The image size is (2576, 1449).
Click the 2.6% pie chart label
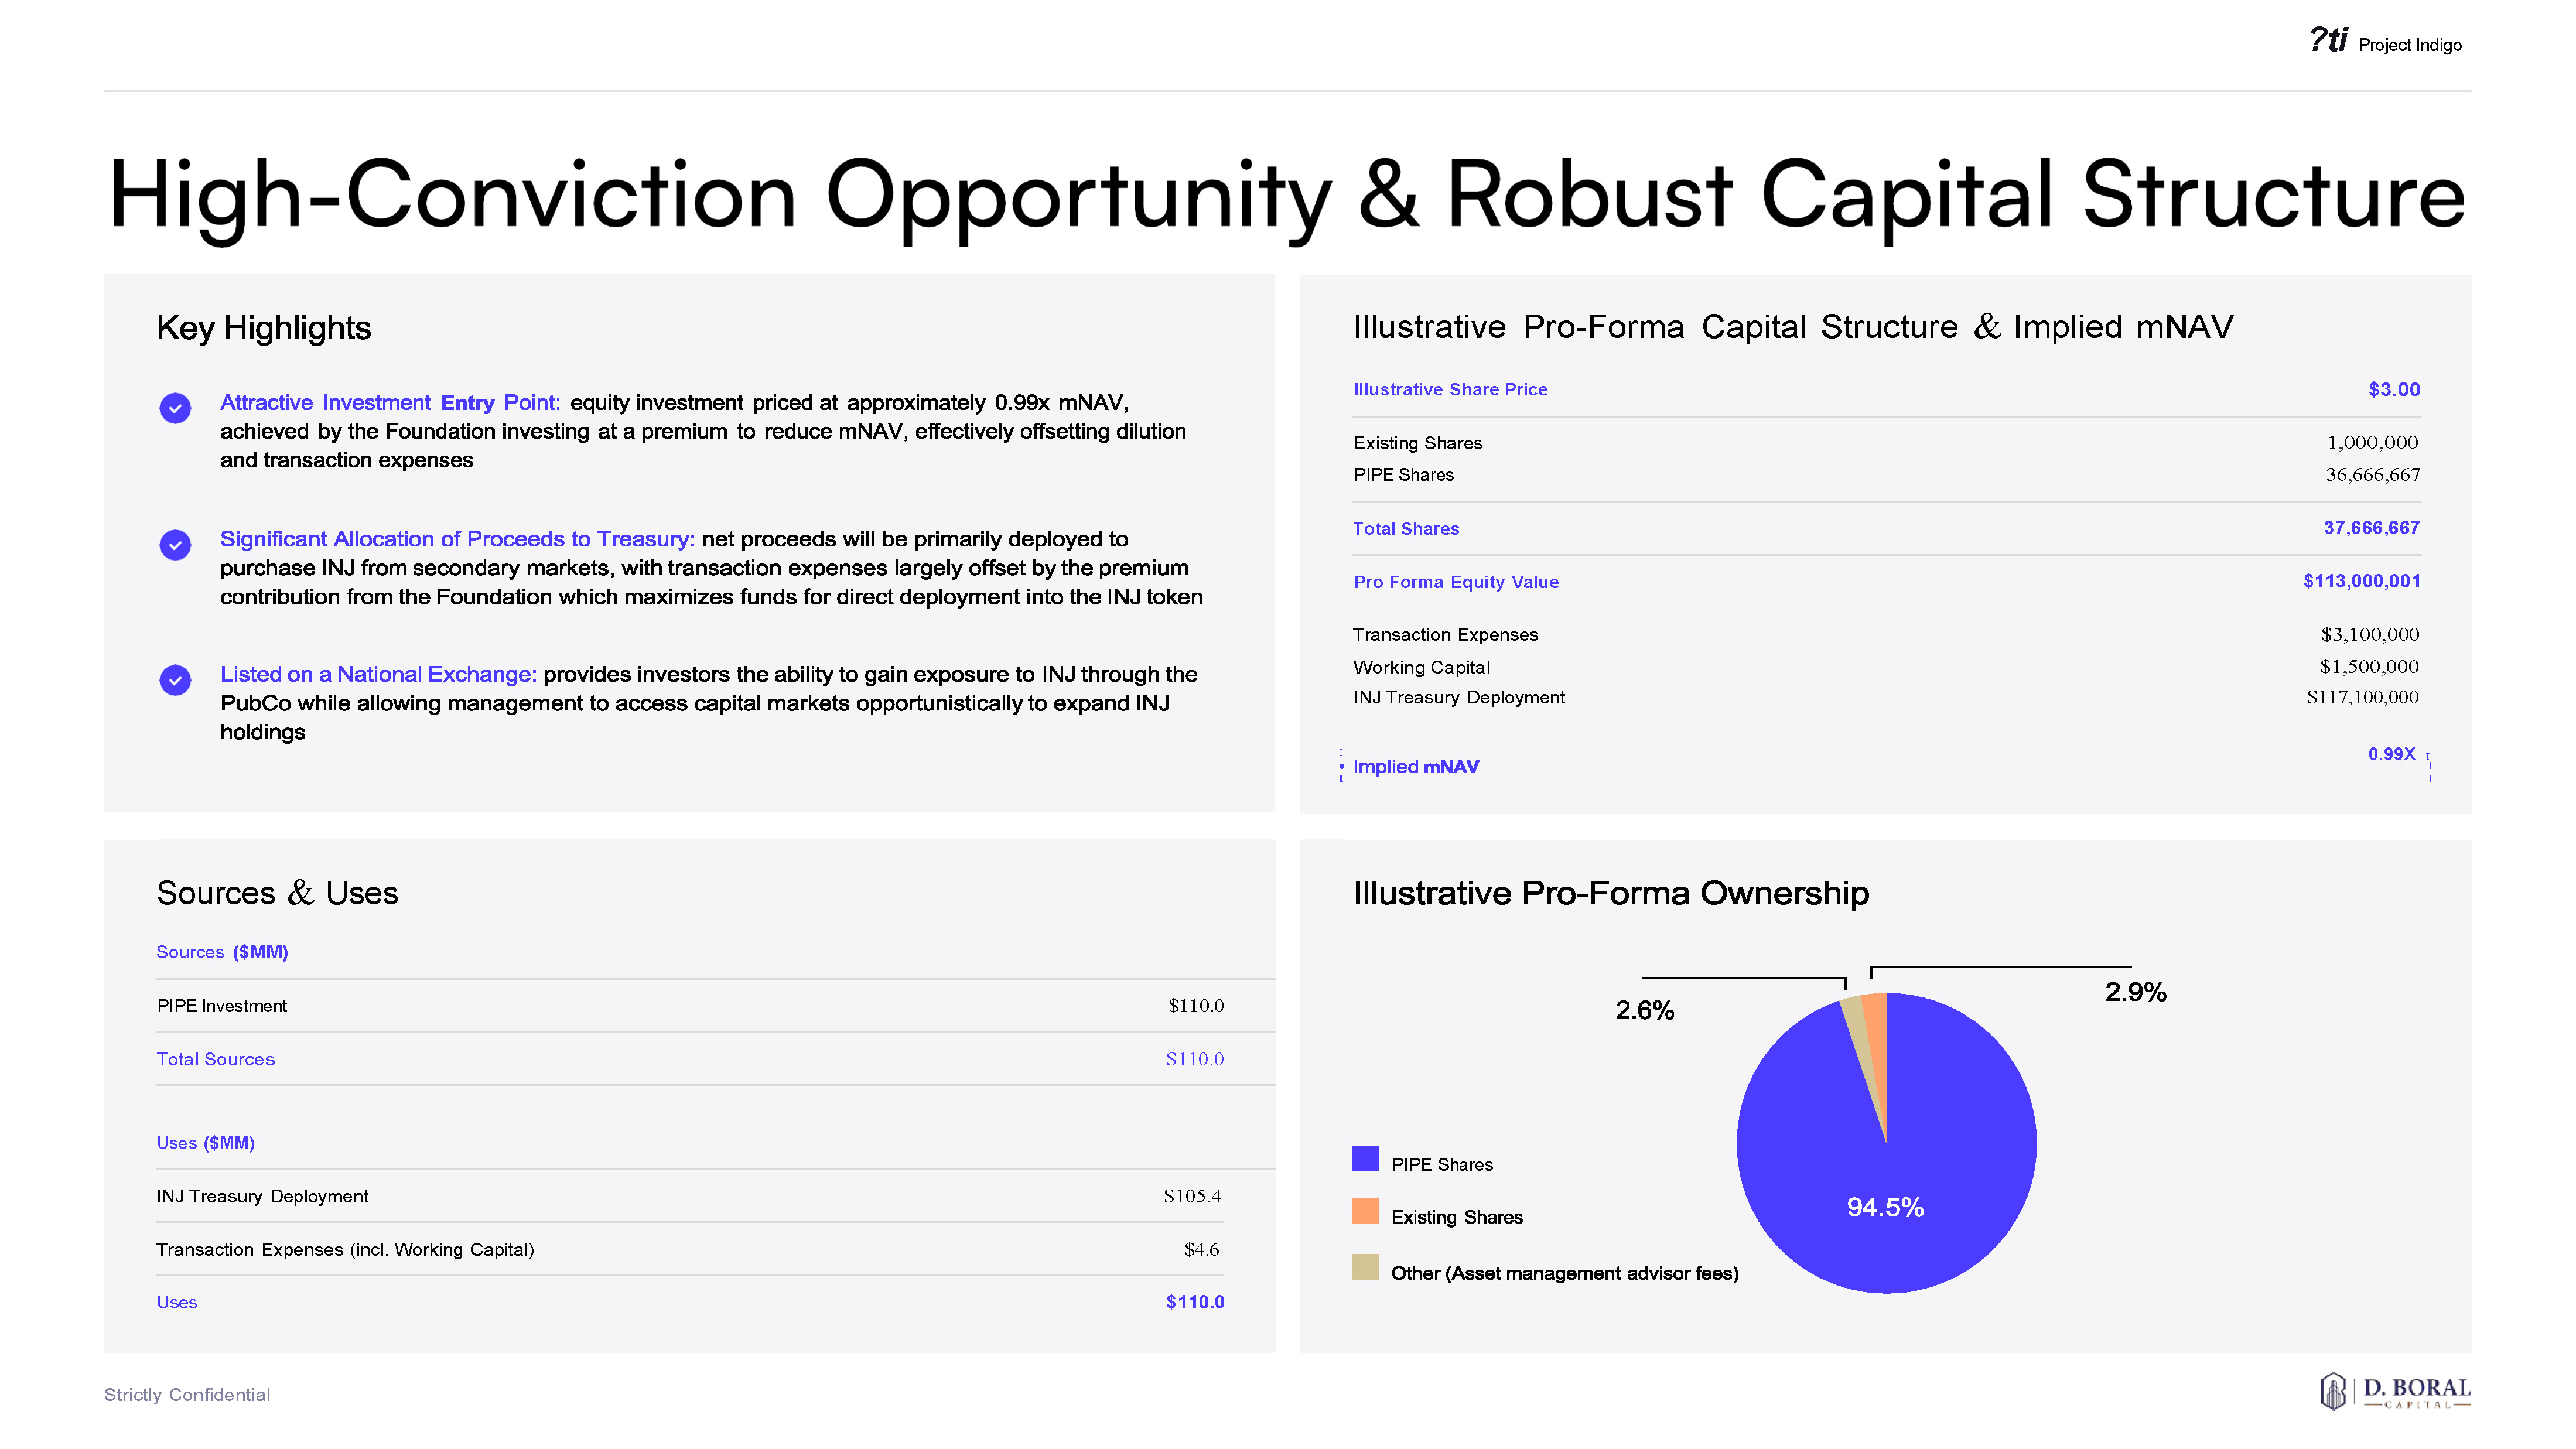(1644, 1010)
